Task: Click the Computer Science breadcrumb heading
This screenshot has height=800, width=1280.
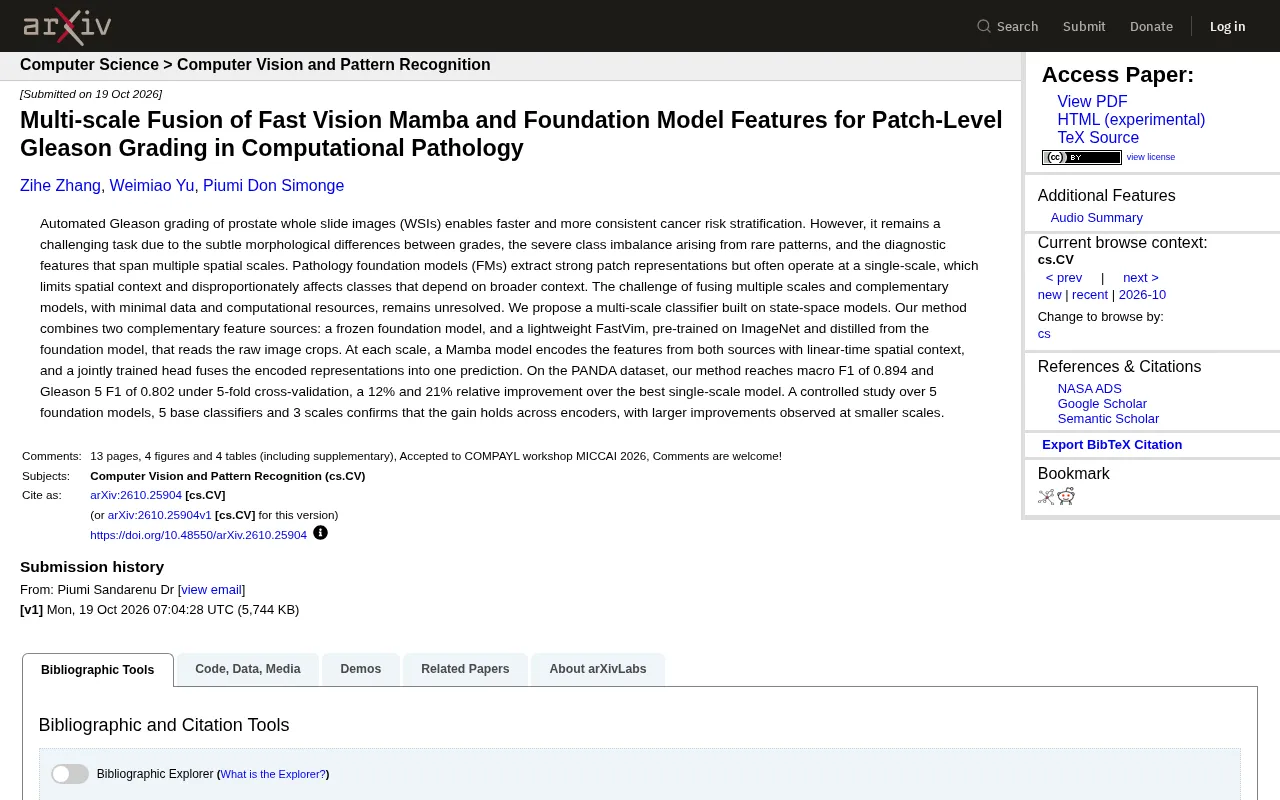Action: [x=89, y=65]
